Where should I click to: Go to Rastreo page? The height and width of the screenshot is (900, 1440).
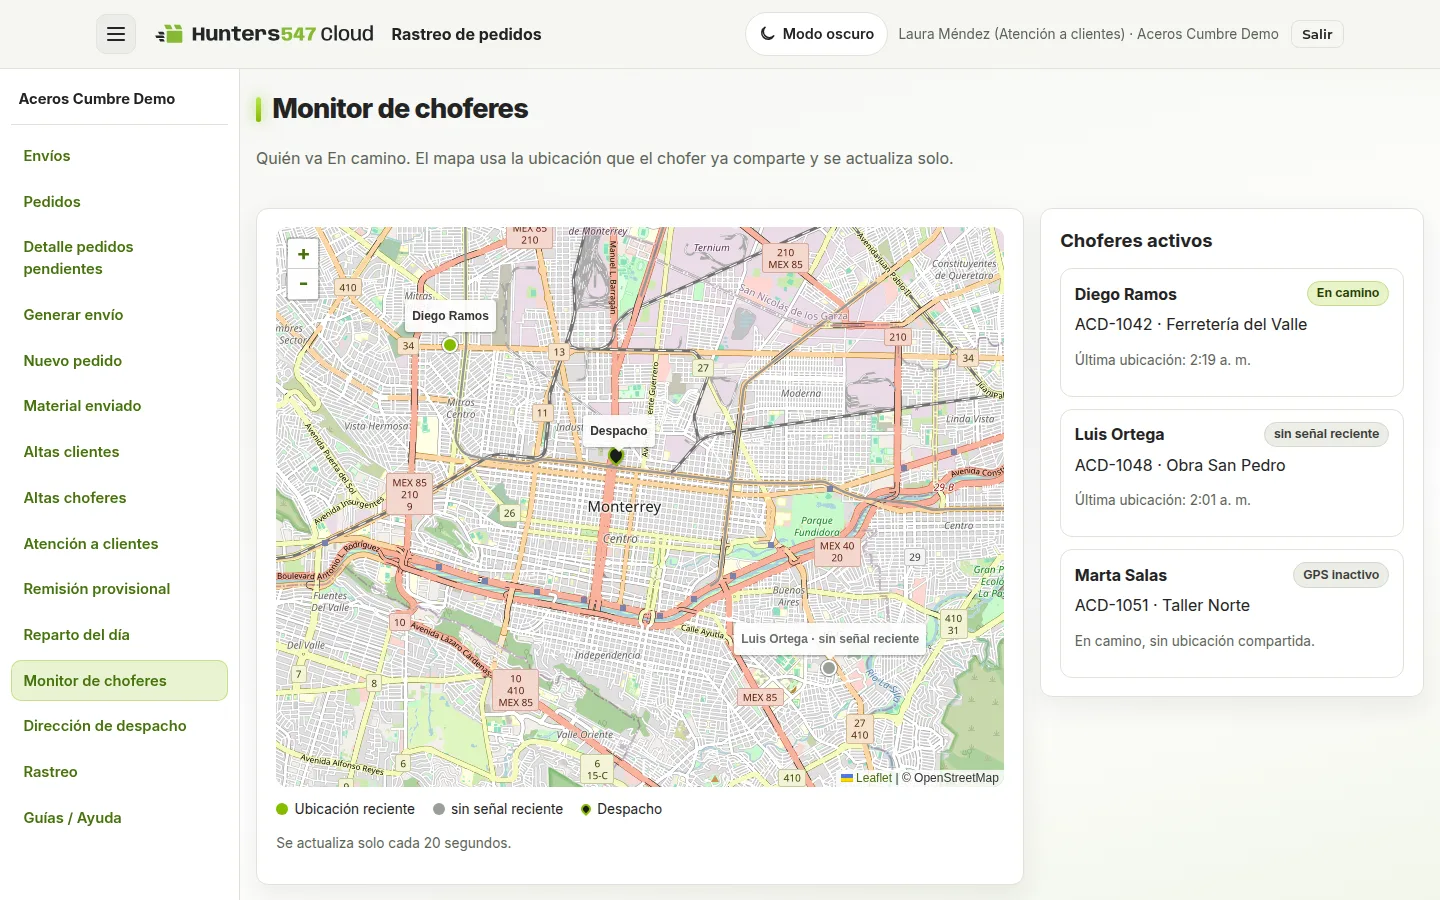coord(119,772)
